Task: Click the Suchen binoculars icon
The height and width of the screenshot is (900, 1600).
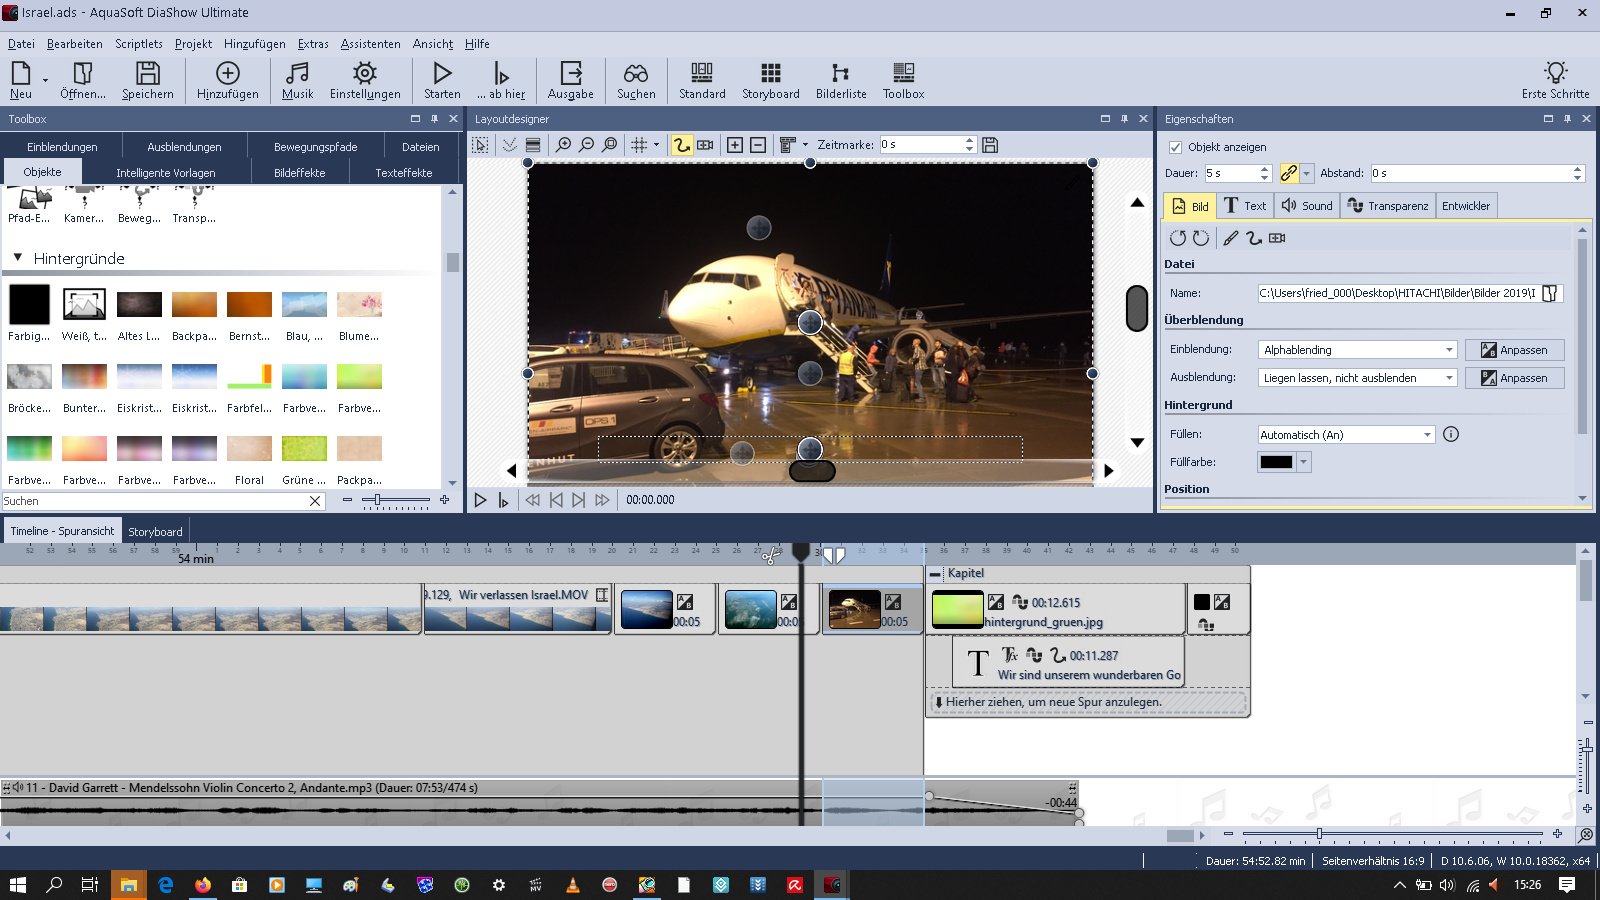Action: 636,73
